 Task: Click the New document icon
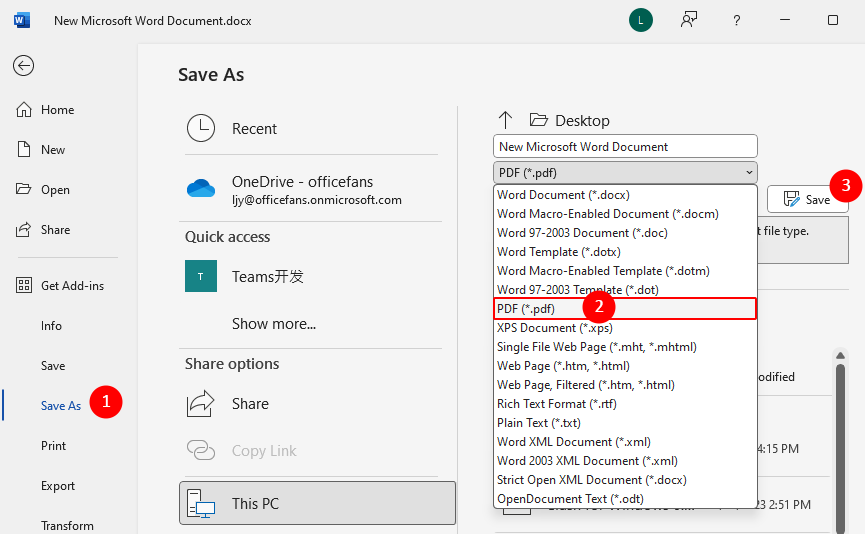tap(24, 150)
